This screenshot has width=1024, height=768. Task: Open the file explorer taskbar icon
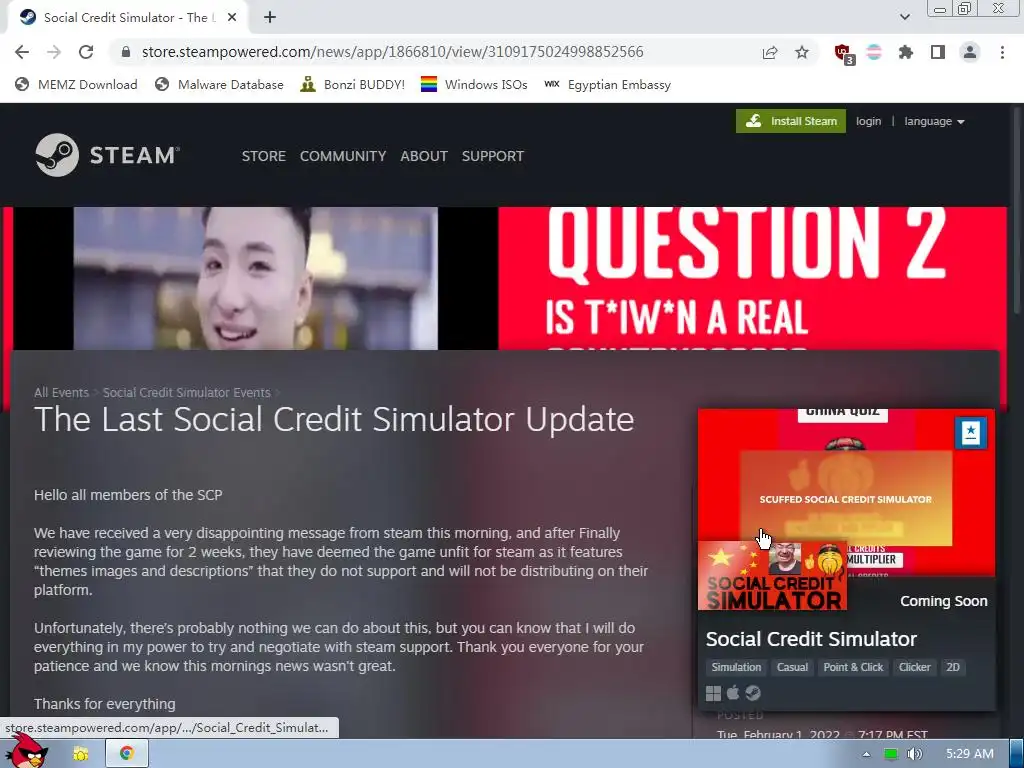pos(81,754)
